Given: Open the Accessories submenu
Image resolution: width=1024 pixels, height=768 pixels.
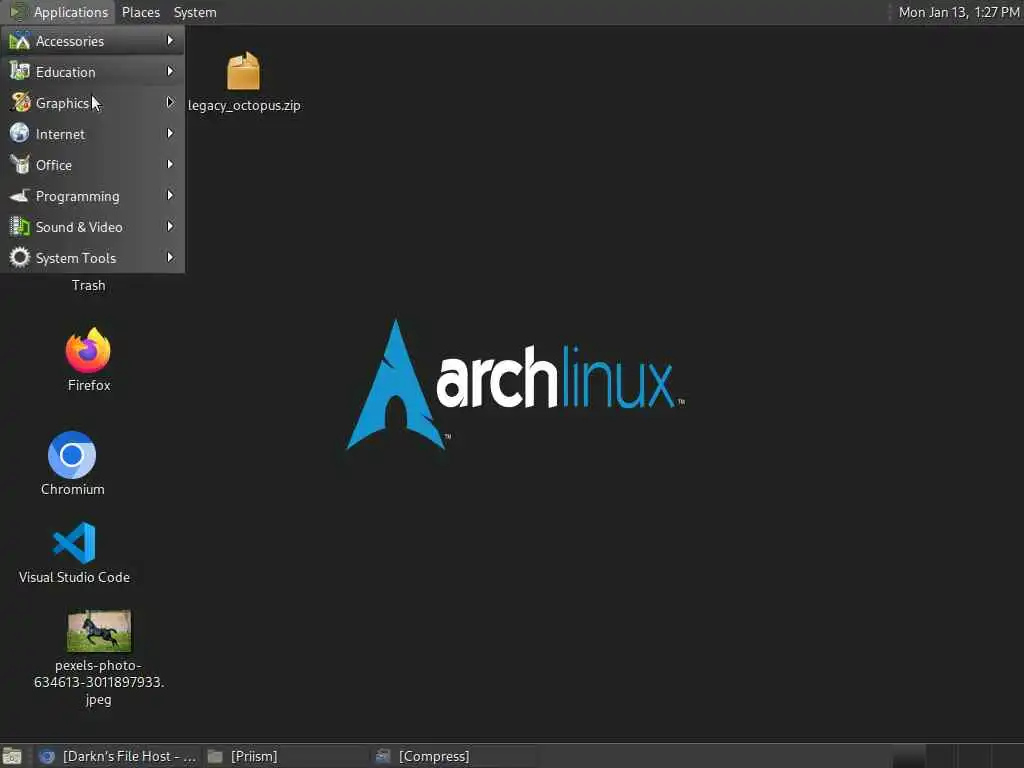Looking at the screenshot, I should click(x=92, y=41).
